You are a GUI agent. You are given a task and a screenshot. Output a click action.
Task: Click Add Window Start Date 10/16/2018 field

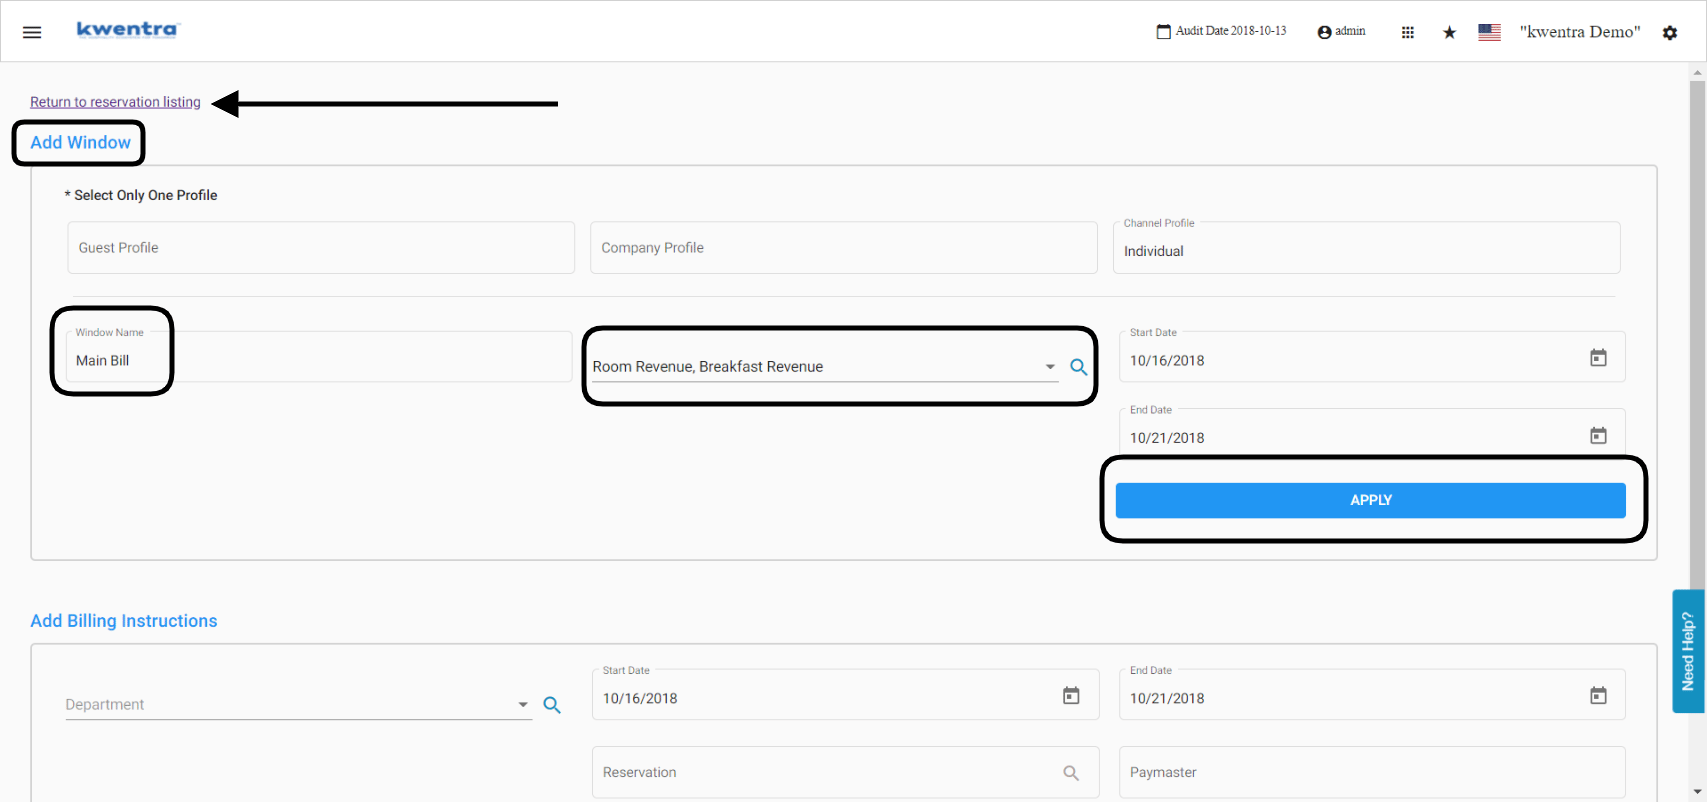tap(1372, 356)
